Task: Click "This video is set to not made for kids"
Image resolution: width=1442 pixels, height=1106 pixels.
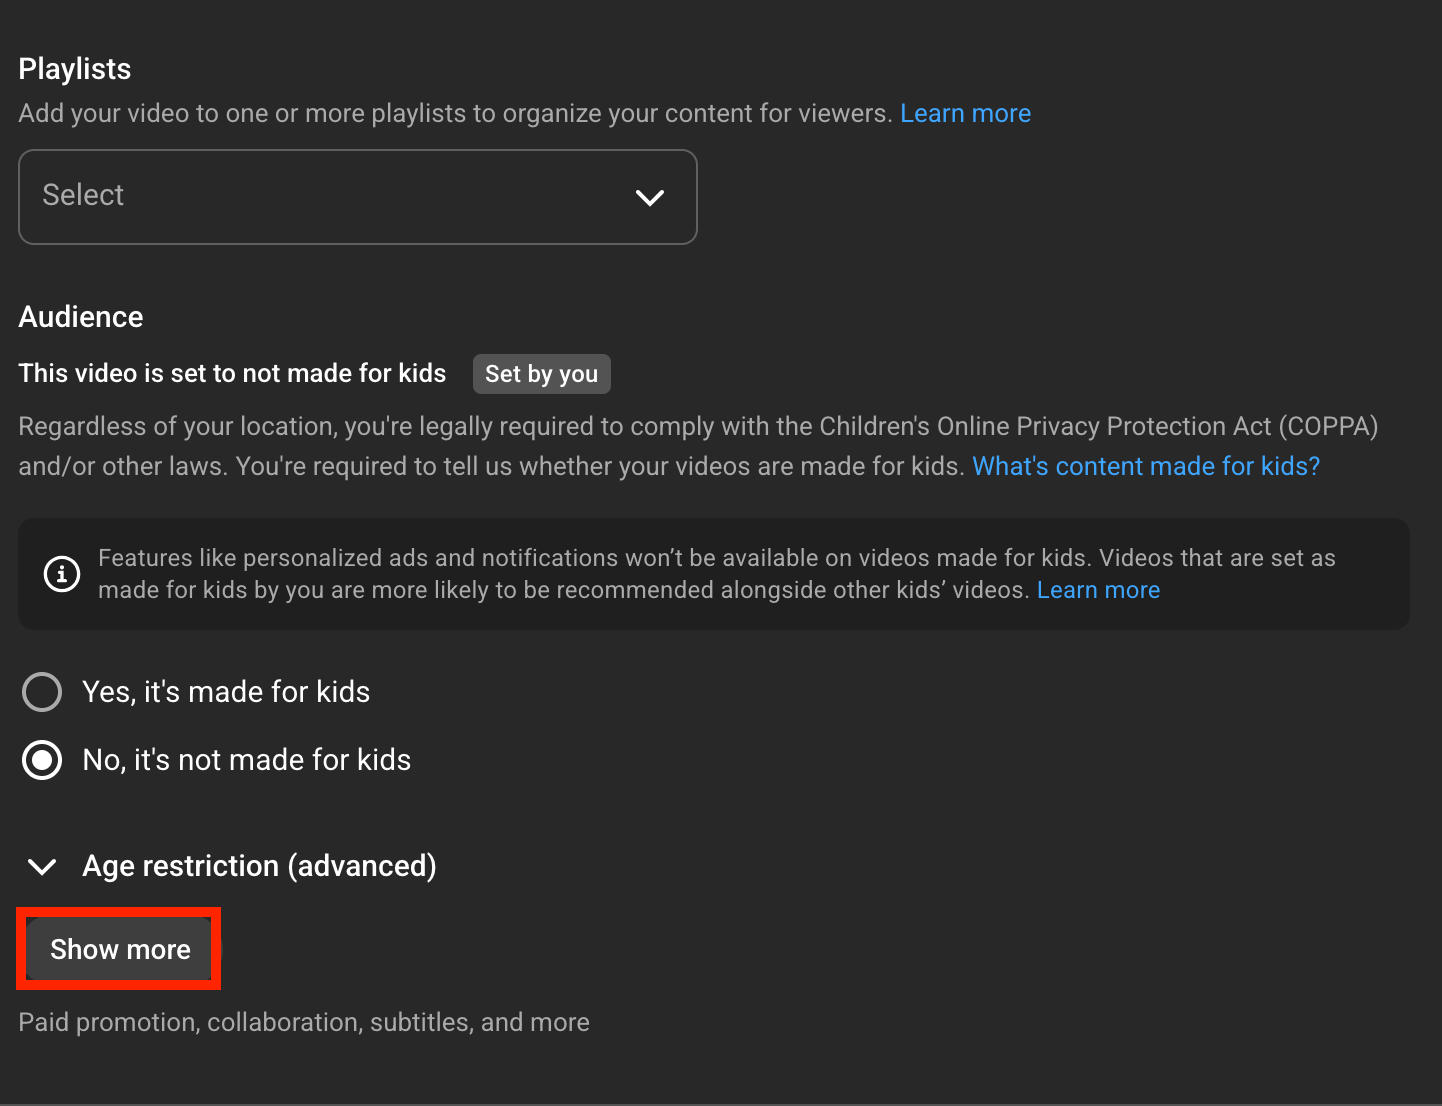Action: pyautogui.click(x=232, y=373)
